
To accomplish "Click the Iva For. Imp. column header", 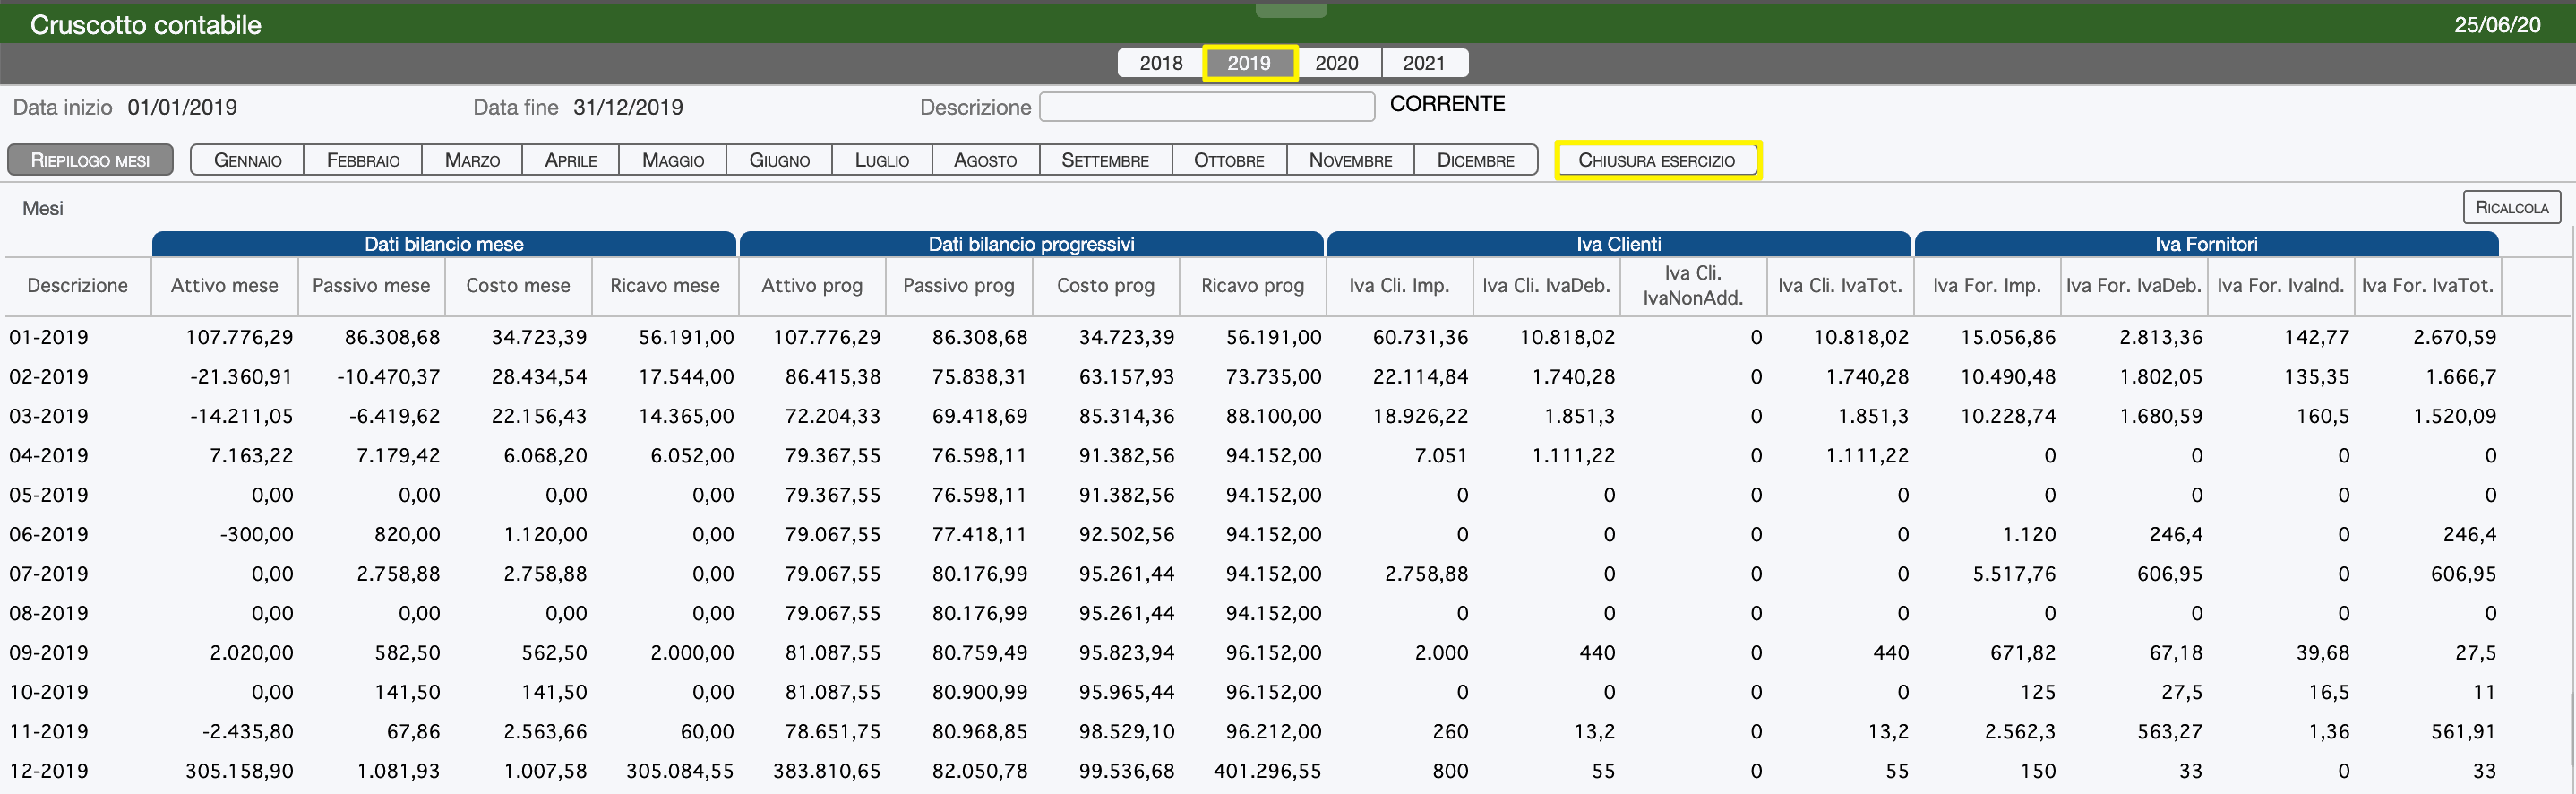I will [x=1987, y=285].
